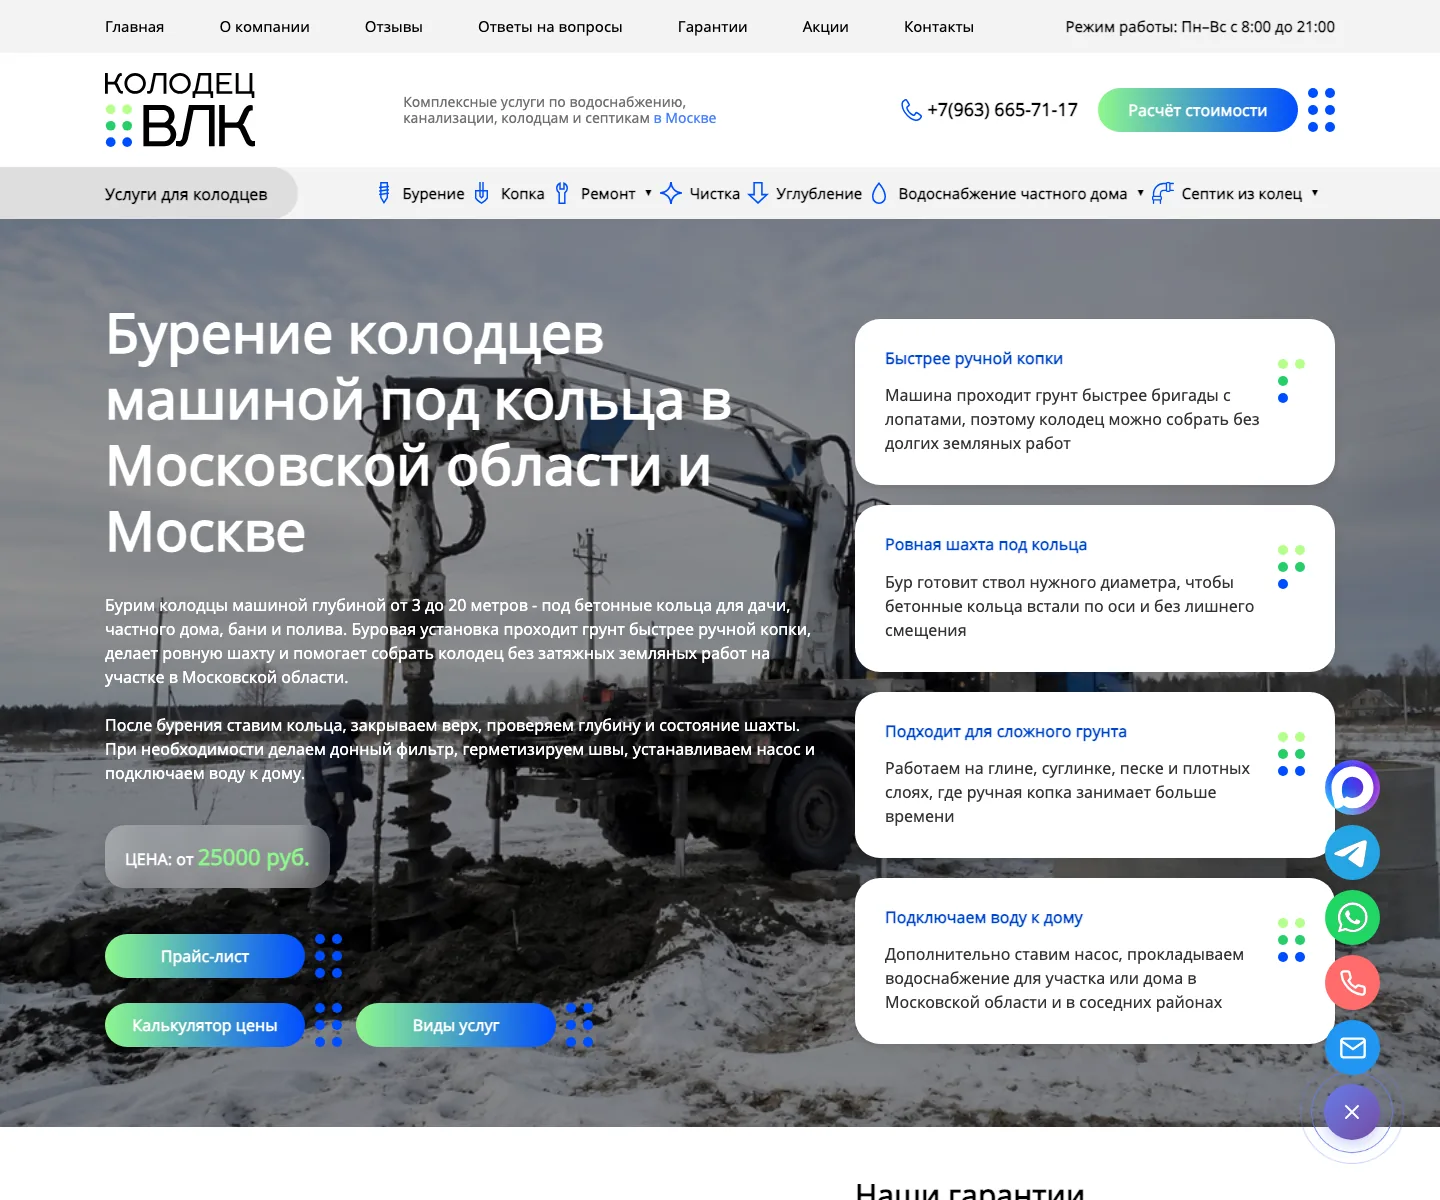1440x1200 pixels.
Task: Click the Прайс-лист button
Action: [x=205, y=956]
